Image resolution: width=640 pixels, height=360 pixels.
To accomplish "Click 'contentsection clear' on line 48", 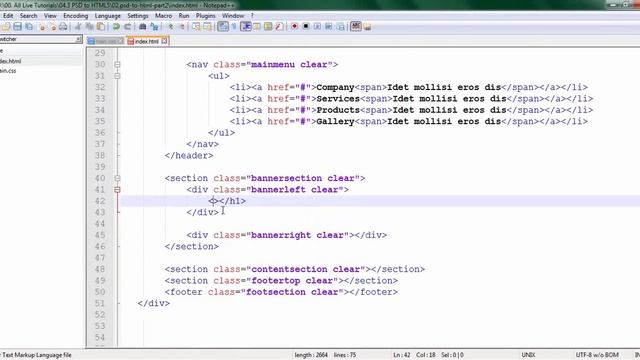I will [x=306, y=269].
